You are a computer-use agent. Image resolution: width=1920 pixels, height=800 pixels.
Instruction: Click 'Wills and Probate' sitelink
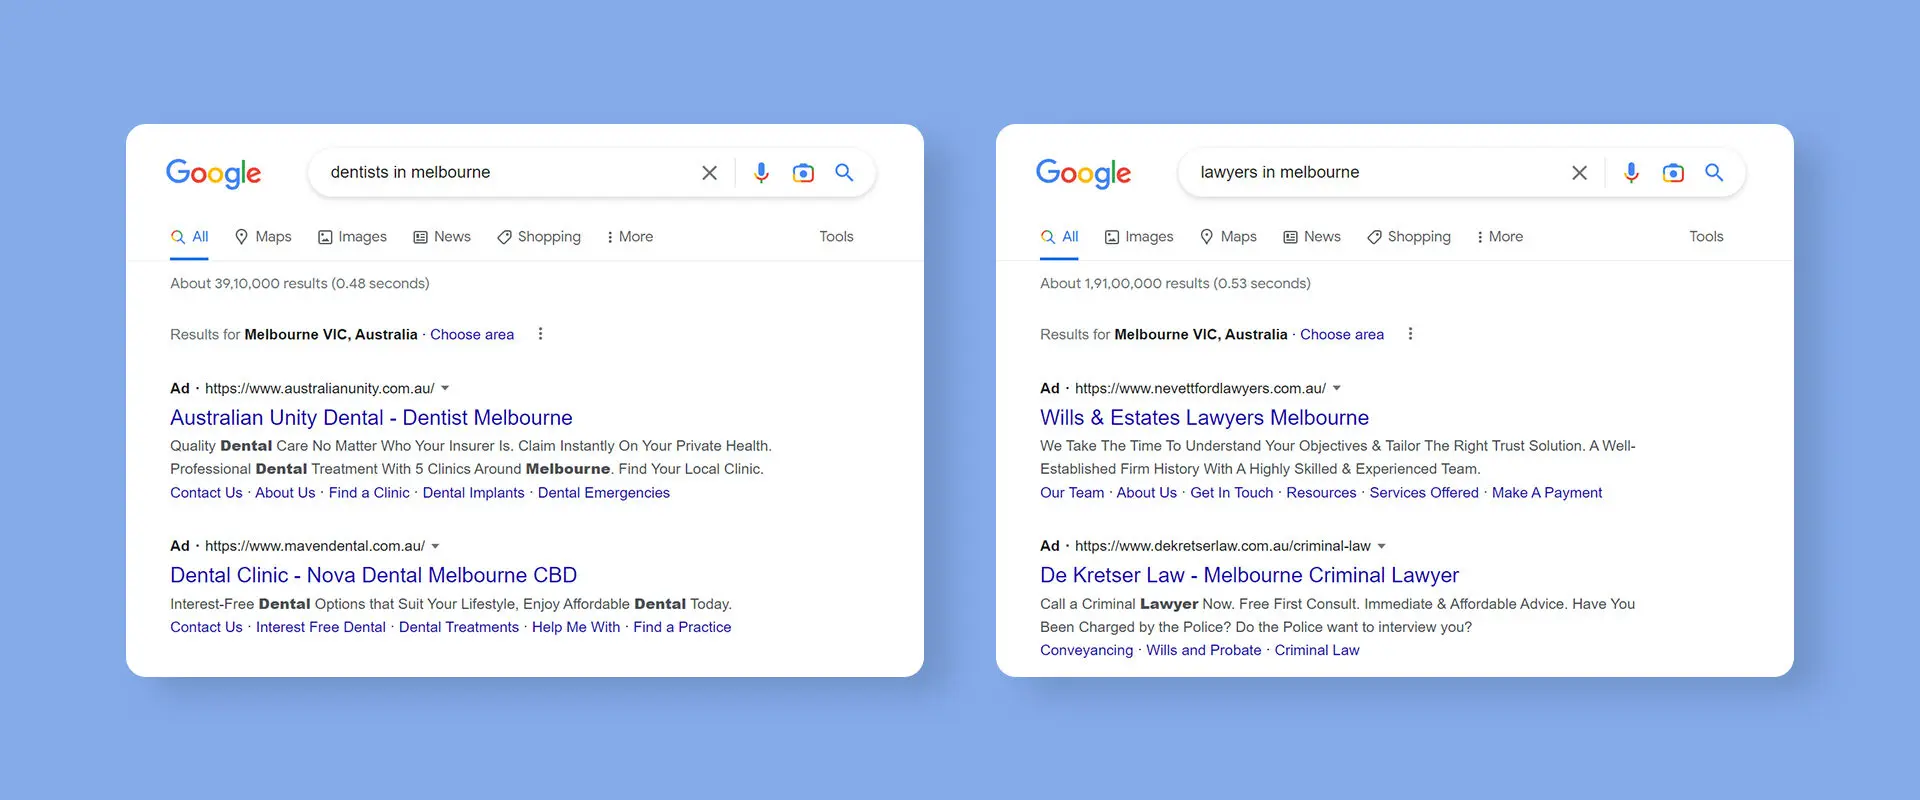click(x=1204, y=650)
